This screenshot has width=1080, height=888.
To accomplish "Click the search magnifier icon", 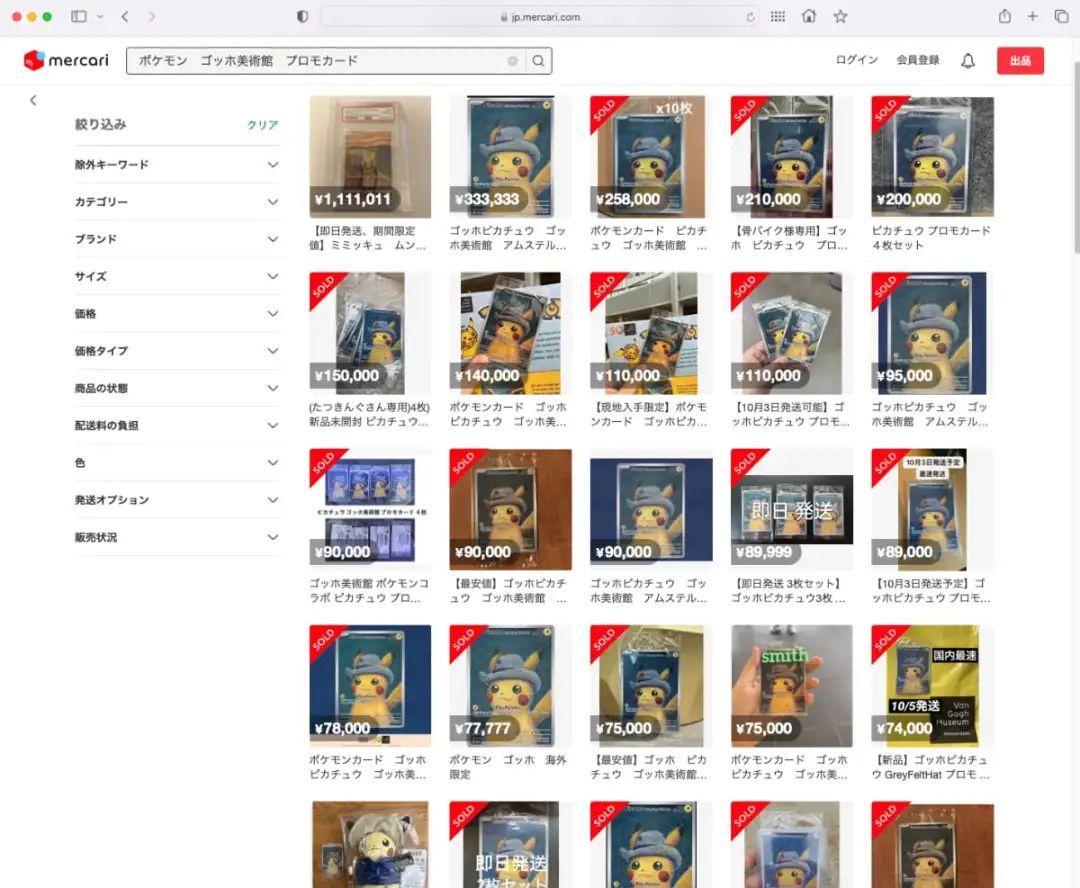I will 538,61.
